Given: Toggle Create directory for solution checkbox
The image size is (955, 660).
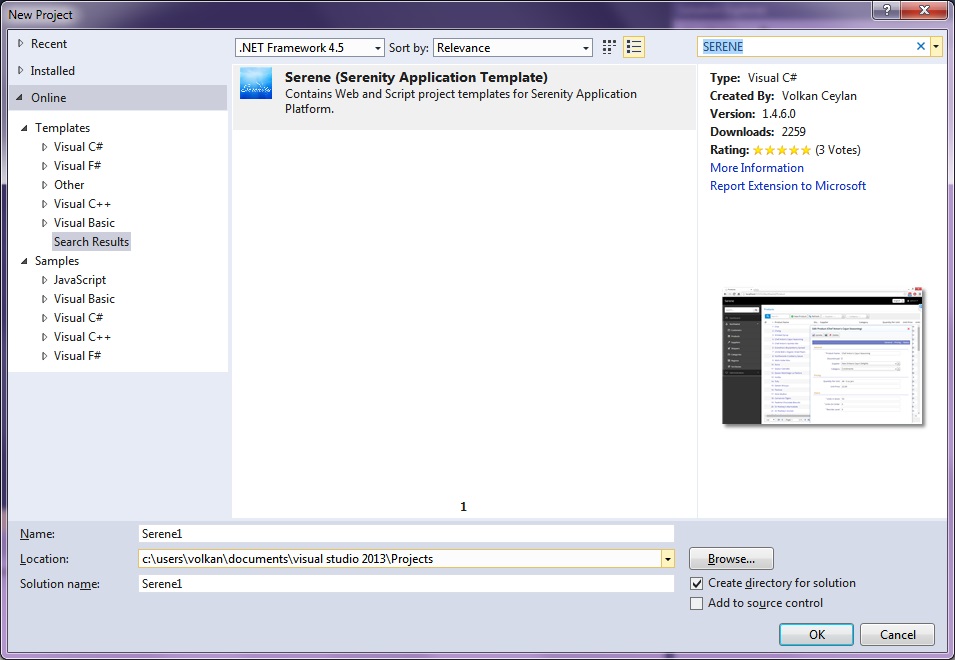Looking at the screenshot, I should pyautogui.click(x=696, y=583).
